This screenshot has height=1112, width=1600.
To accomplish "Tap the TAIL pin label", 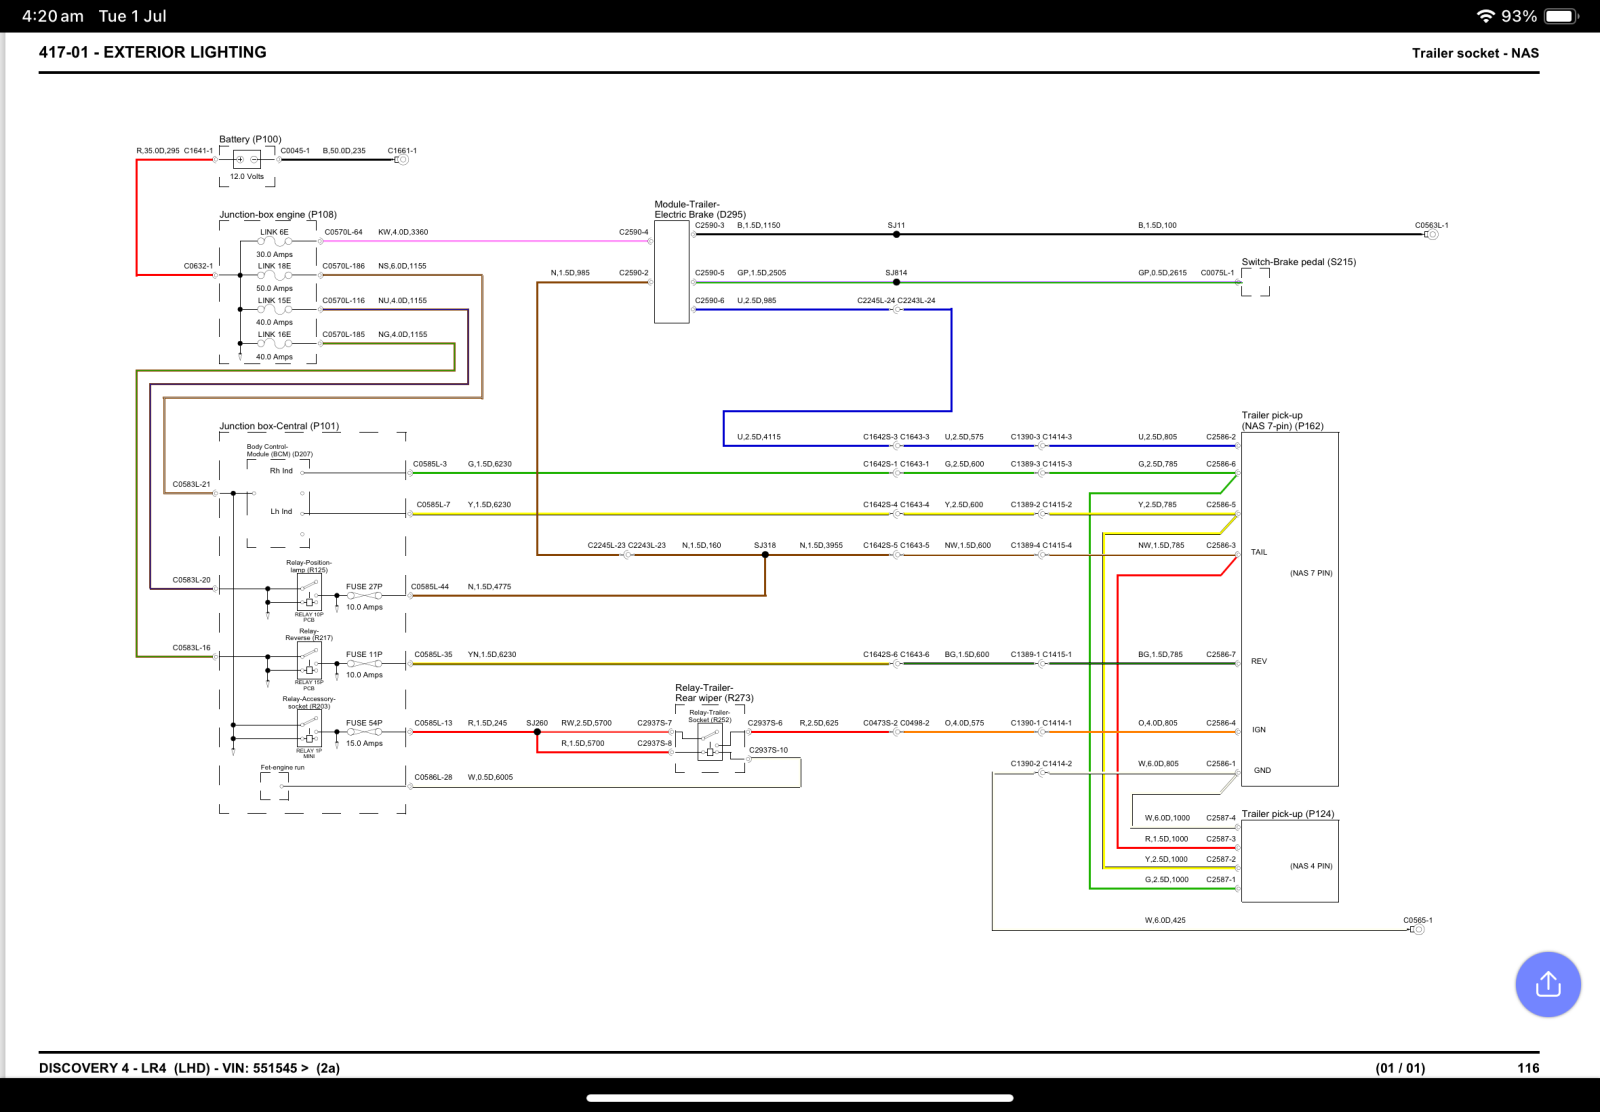I will click(x=1259, y=552).
